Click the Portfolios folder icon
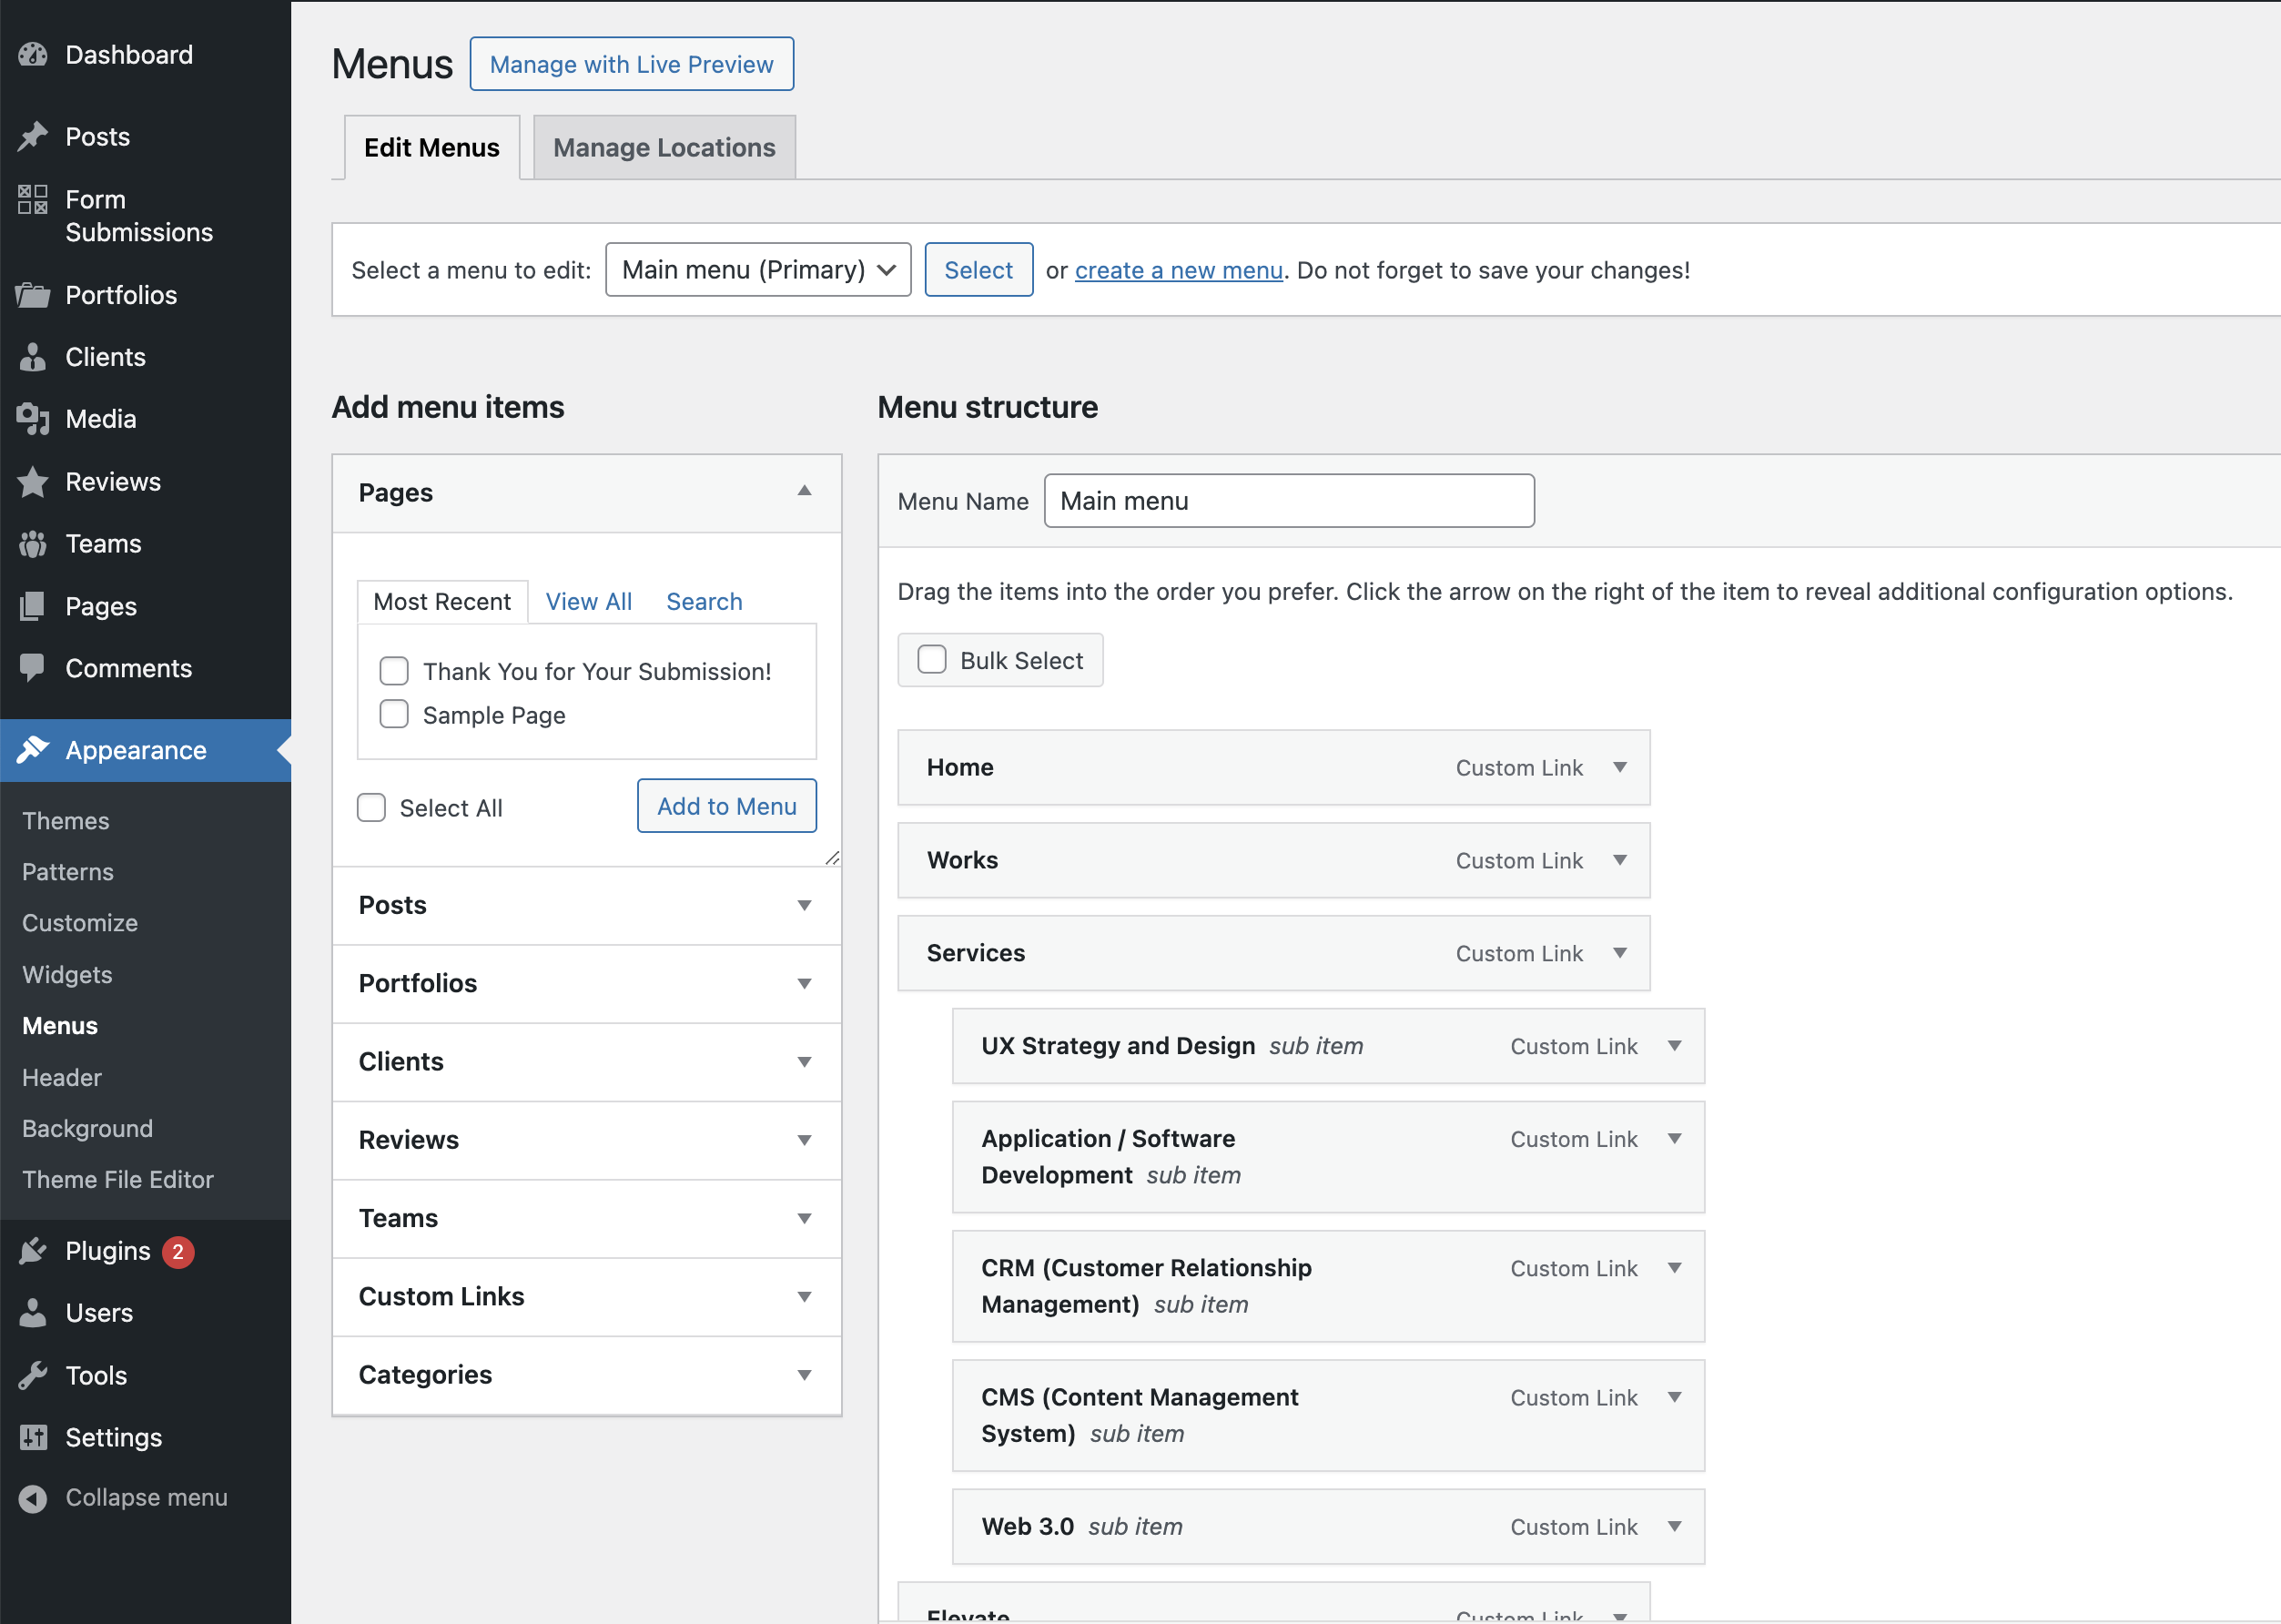 click(33, 294)
